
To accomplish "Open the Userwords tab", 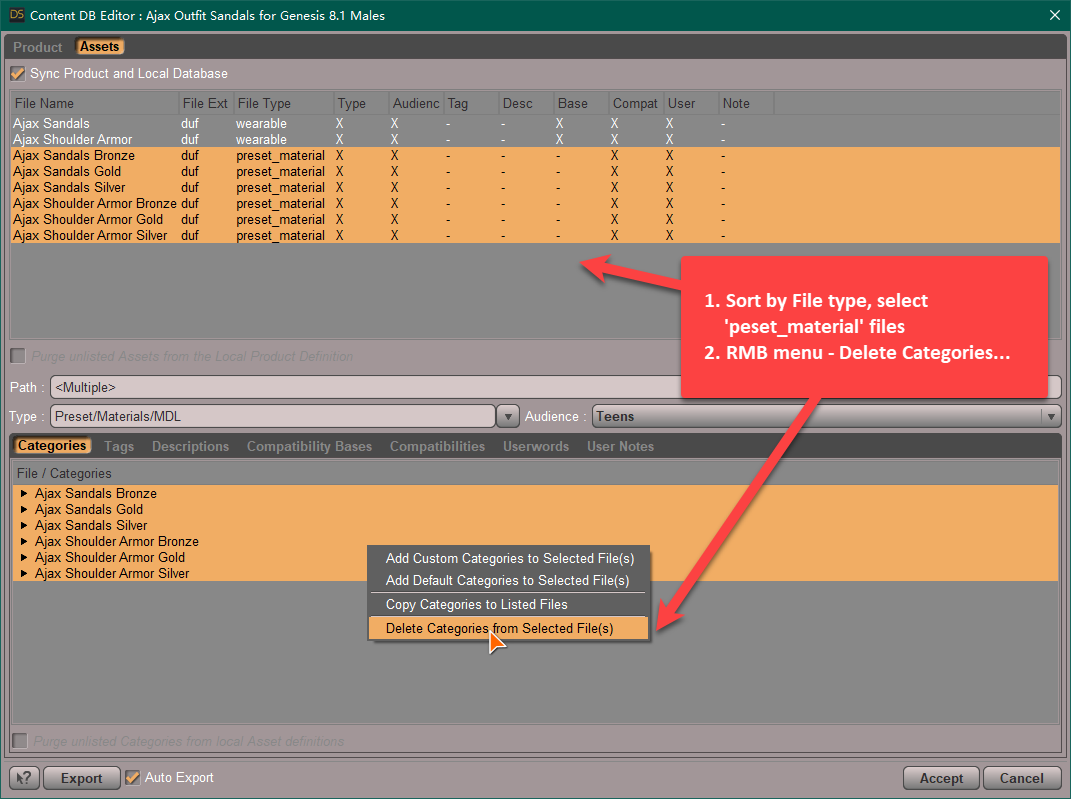I will (x=536, y=446).
